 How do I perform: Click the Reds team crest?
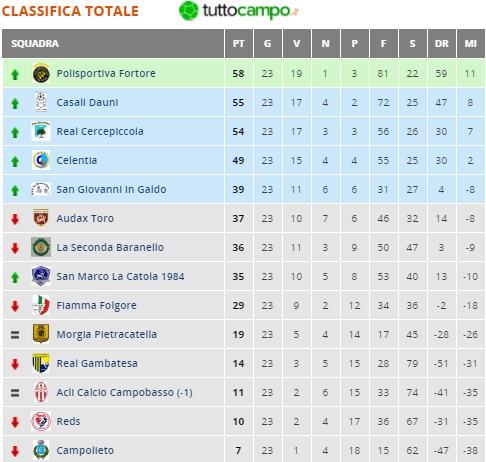coord(41,421)
